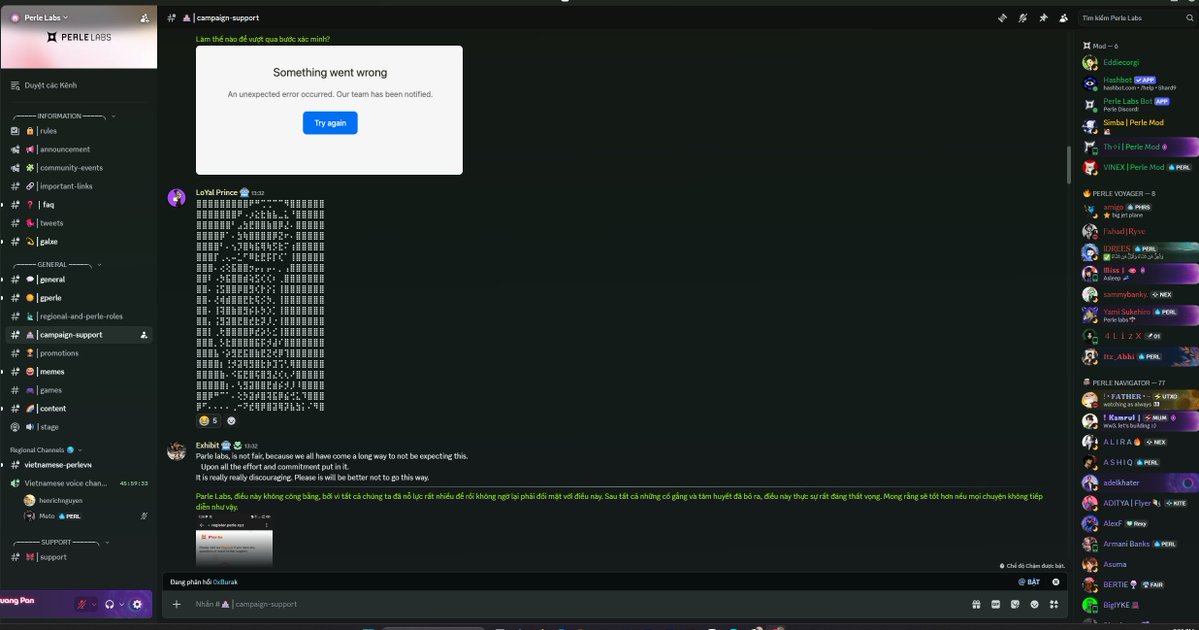Collapse Regional Channels category
The image size is (1199, 630).
45,450
